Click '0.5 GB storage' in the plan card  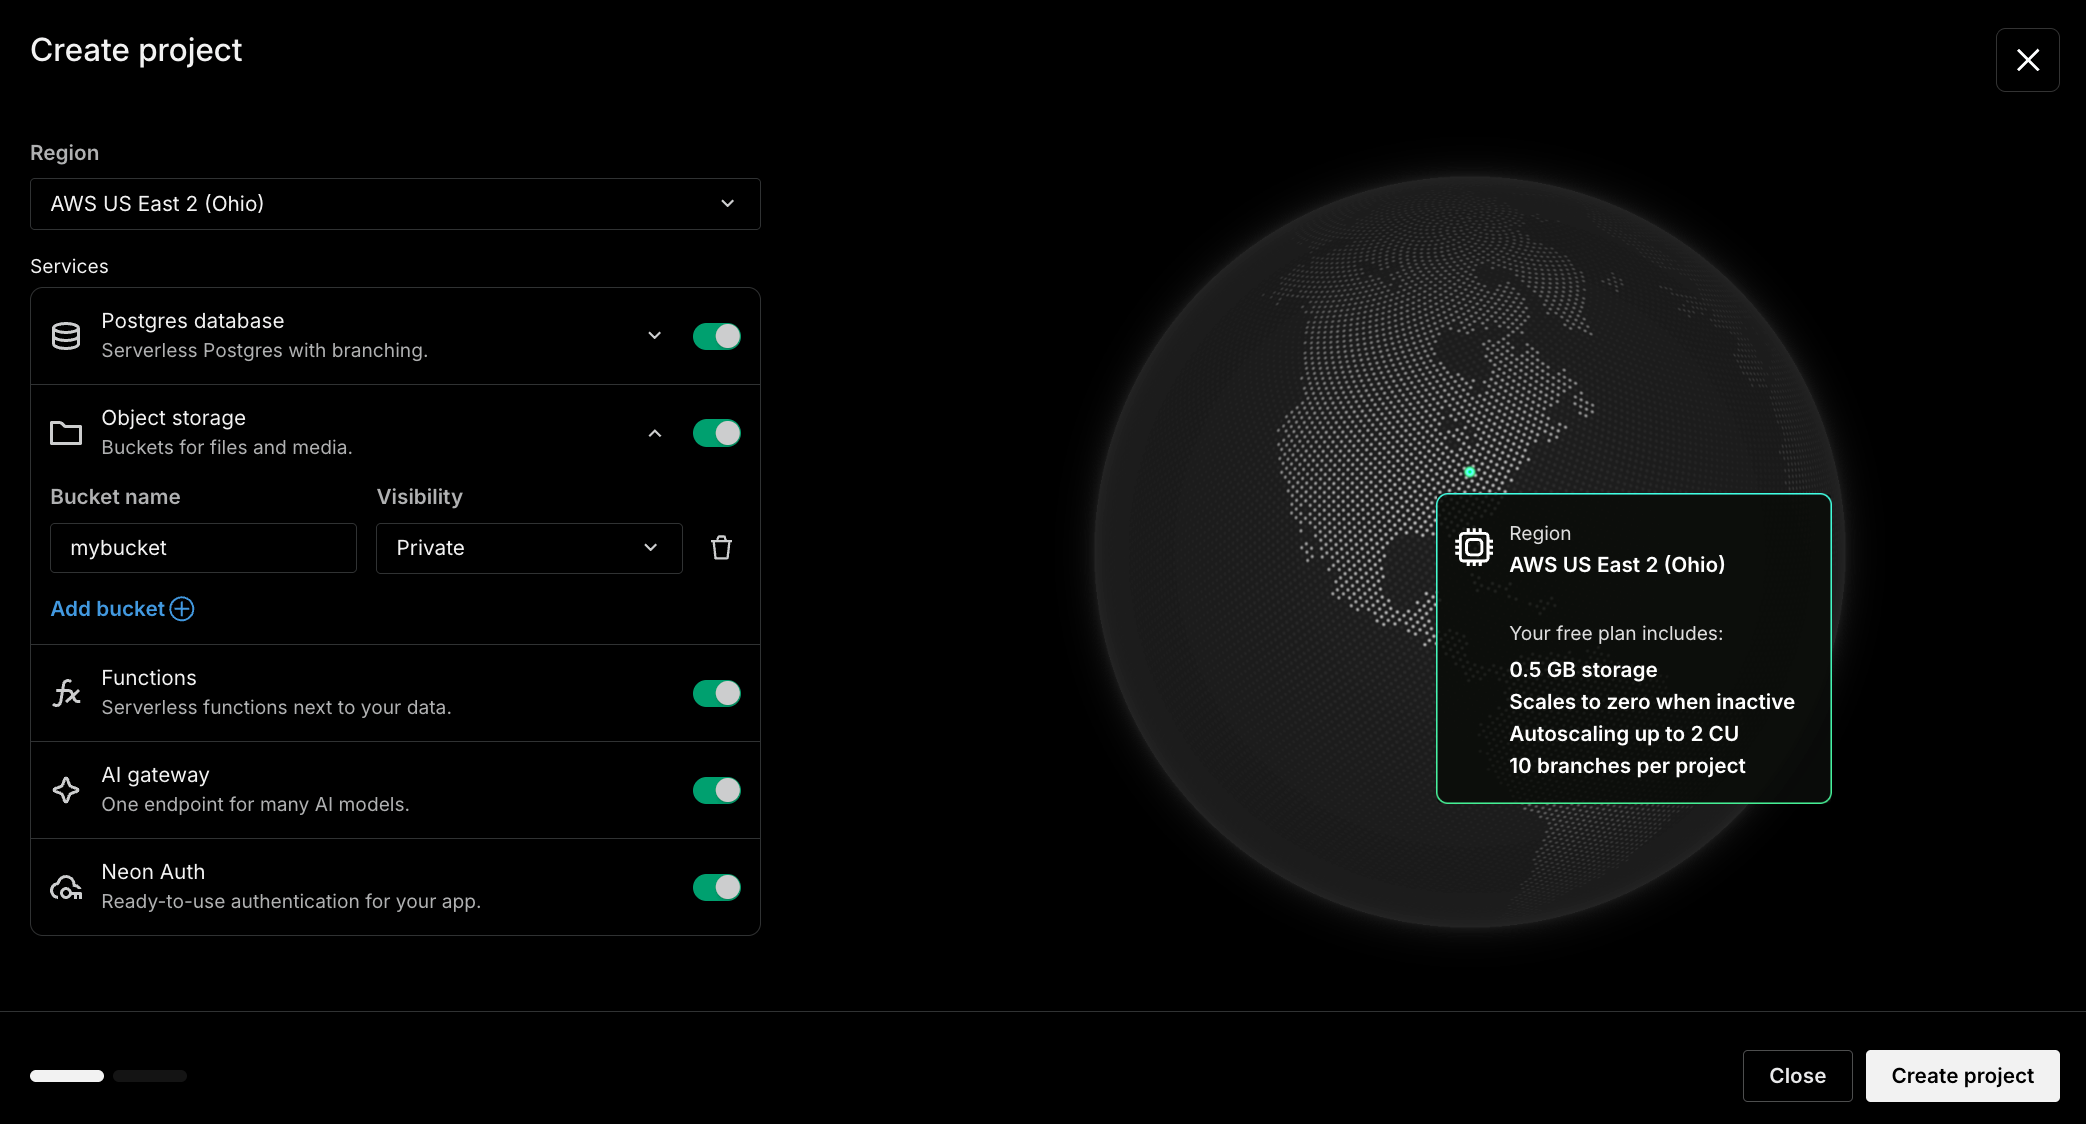coord(1583,670)
